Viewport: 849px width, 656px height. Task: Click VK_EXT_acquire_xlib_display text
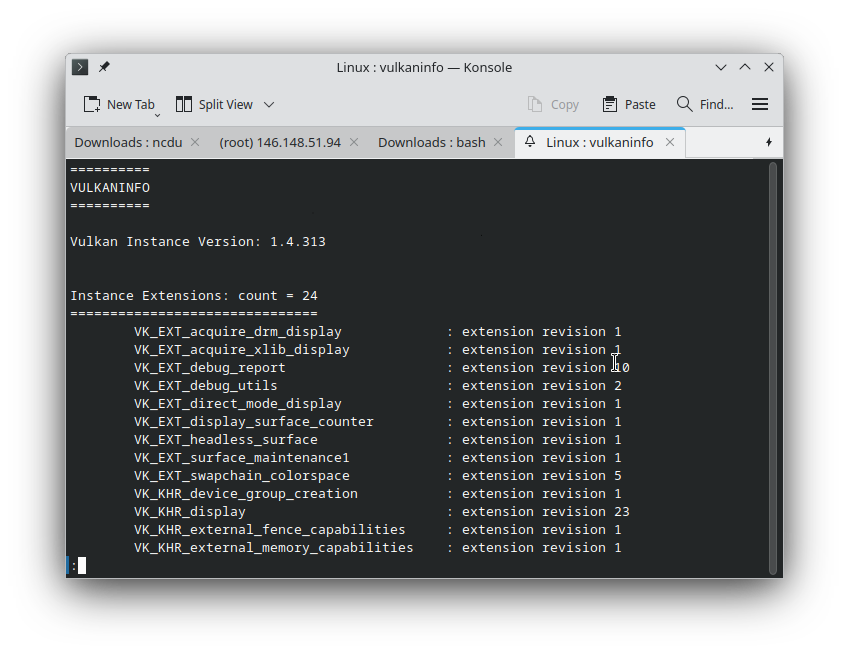coord(241,350)
